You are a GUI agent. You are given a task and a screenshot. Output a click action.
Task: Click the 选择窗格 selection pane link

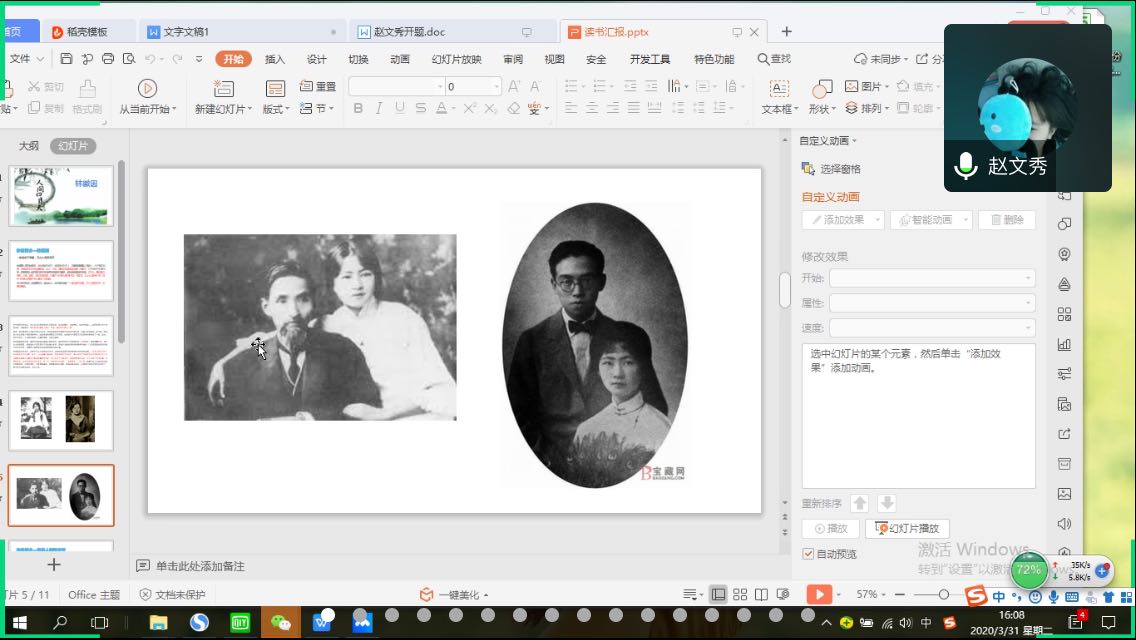pyautogui.click(x=840, y=169)
